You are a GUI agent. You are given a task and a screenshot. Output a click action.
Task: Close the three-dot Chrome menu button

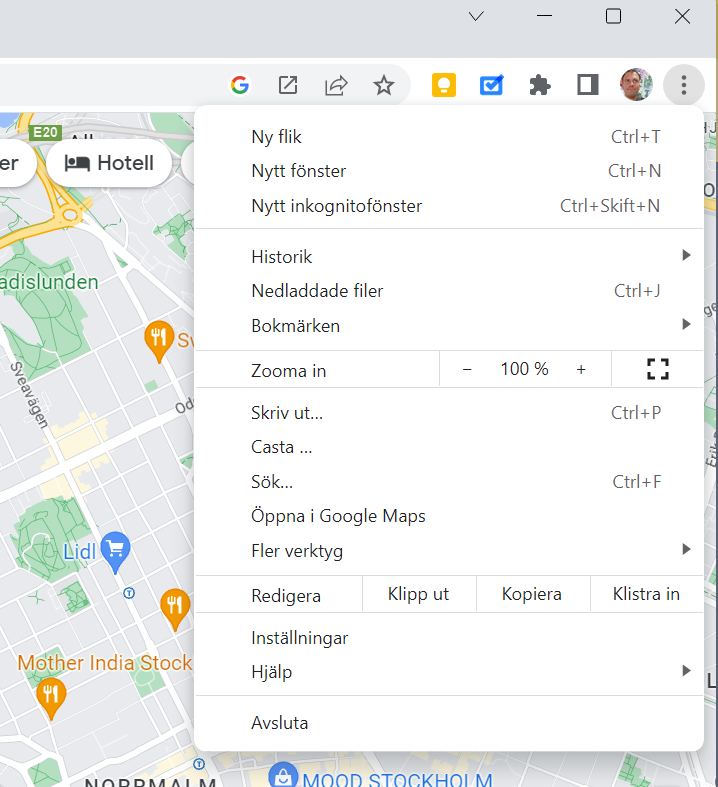684,86
